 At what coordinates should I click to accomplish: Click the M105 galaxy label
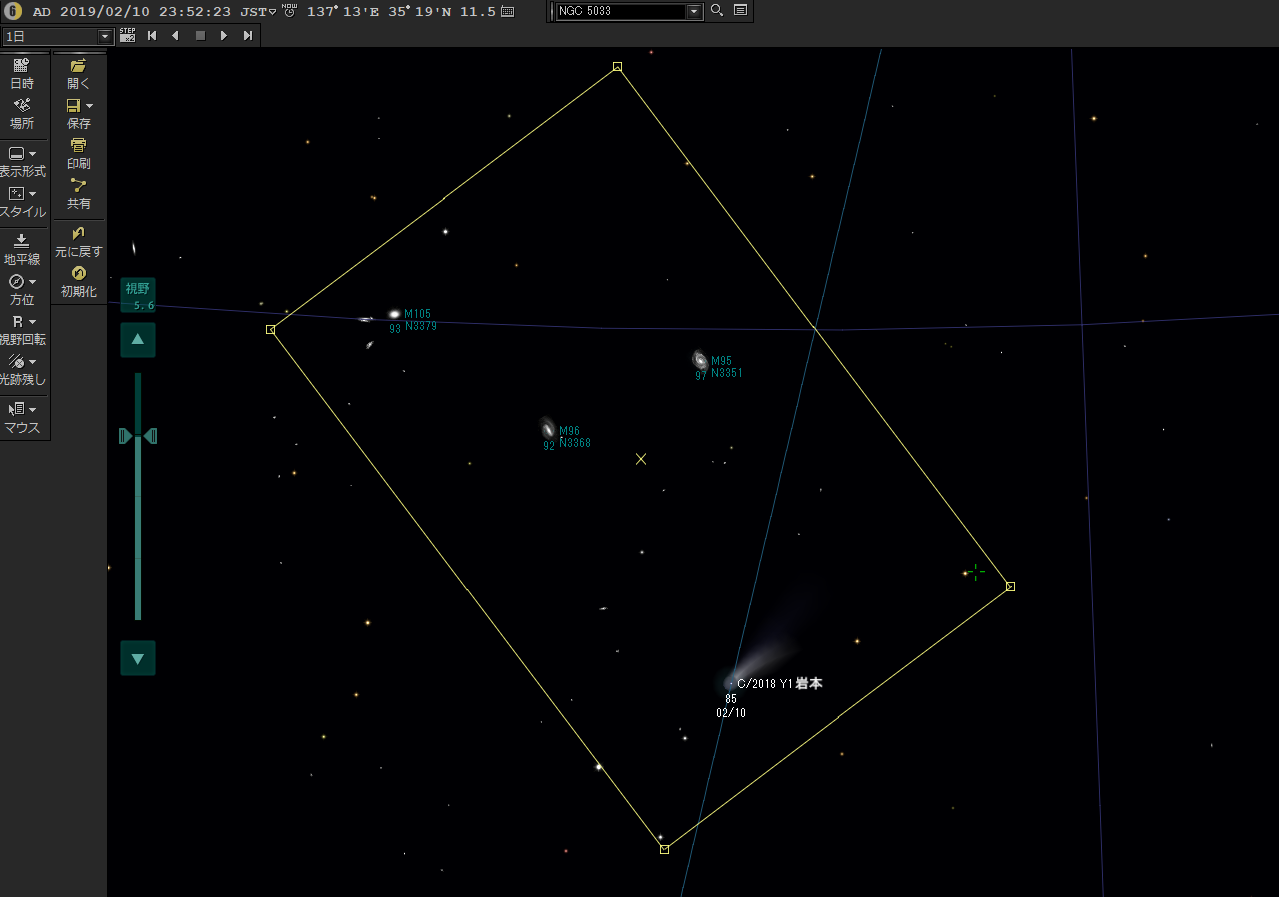tap(417, 314)
